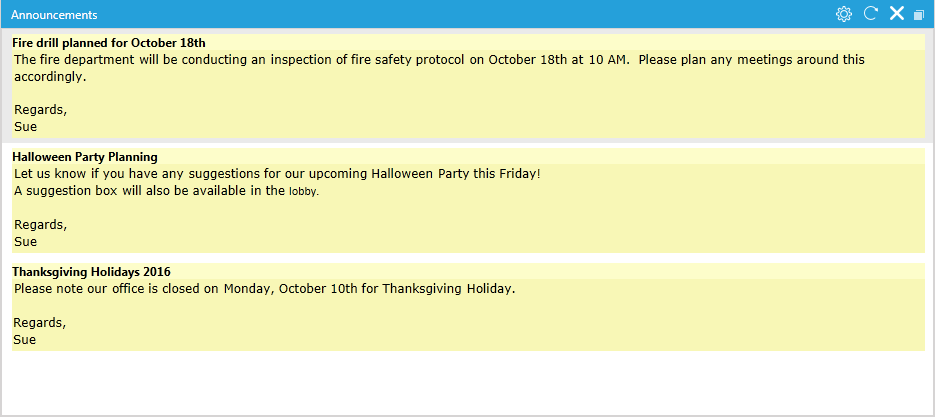Click the middle of the blue header bar

coord(468,14)
